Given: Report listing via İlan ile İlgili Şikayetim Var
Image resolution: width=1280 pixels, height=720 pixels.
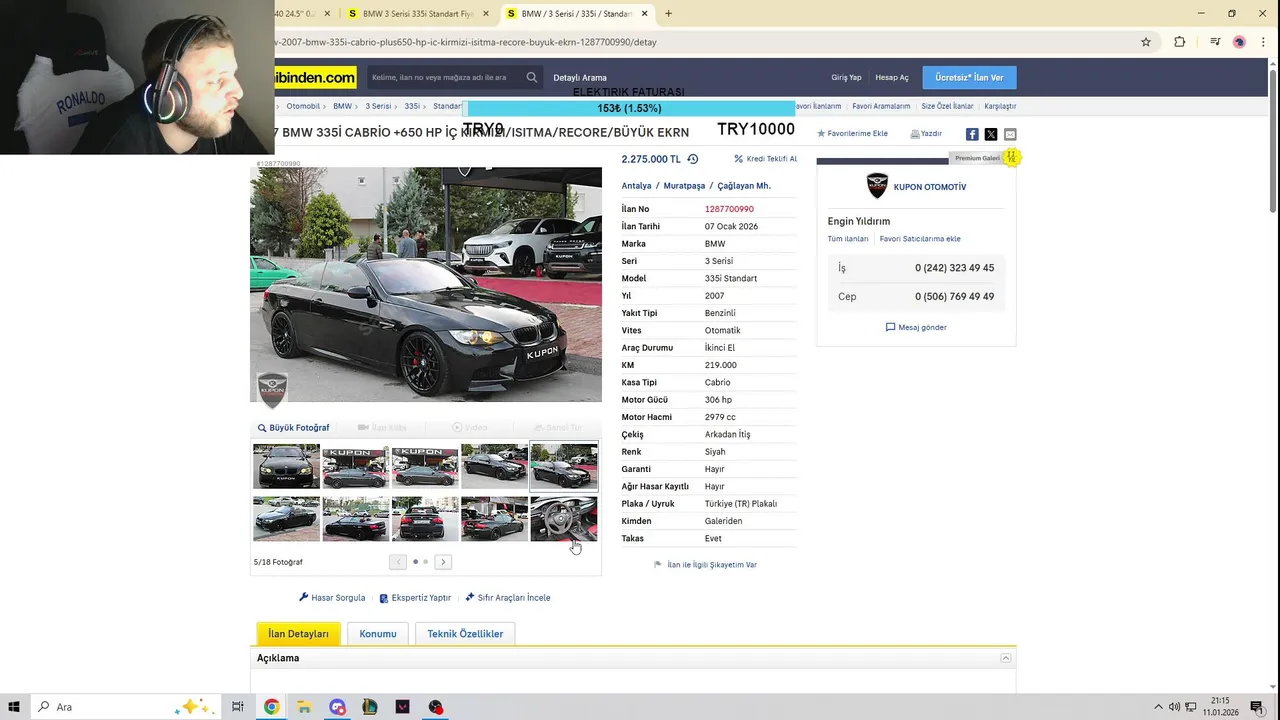Looking at the screenshot, I should point(705,564).
